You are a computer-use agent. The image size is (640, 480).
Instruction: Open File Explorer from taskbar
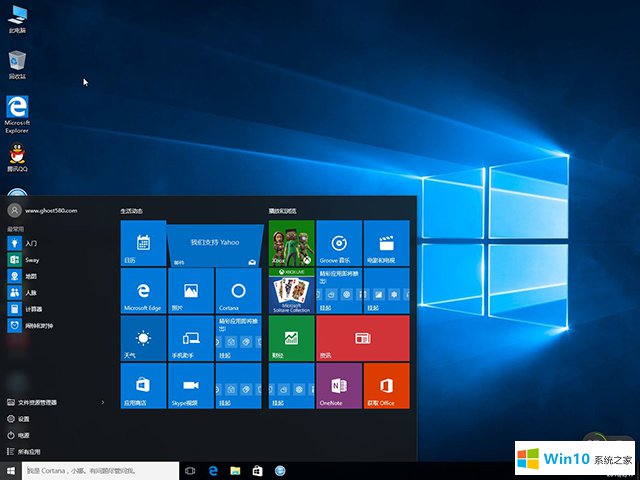(x=235, y=471)
